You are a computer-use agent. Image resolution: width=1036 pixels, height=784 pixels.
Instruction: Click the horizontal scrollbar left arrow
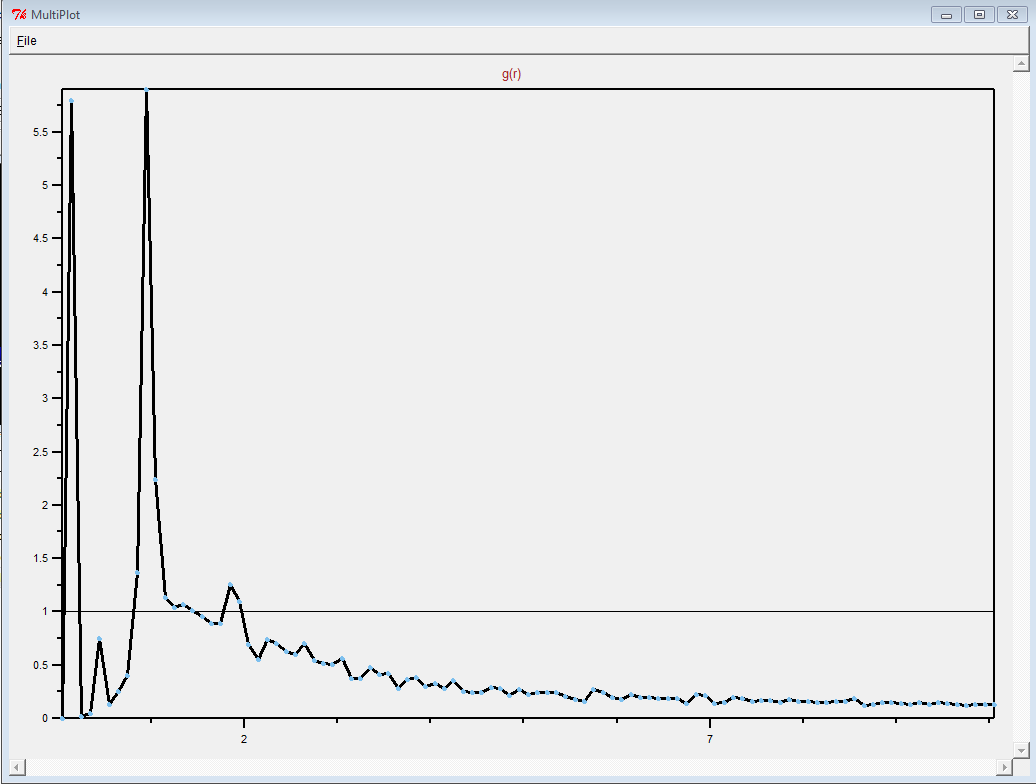pyautogui.click(x=18, y=767)
